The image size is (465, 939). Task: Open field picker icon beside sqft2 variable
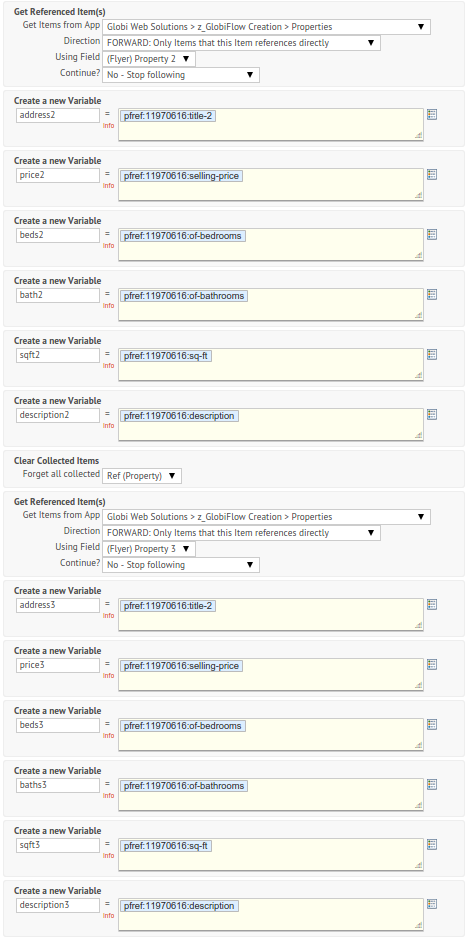point(431,354)
